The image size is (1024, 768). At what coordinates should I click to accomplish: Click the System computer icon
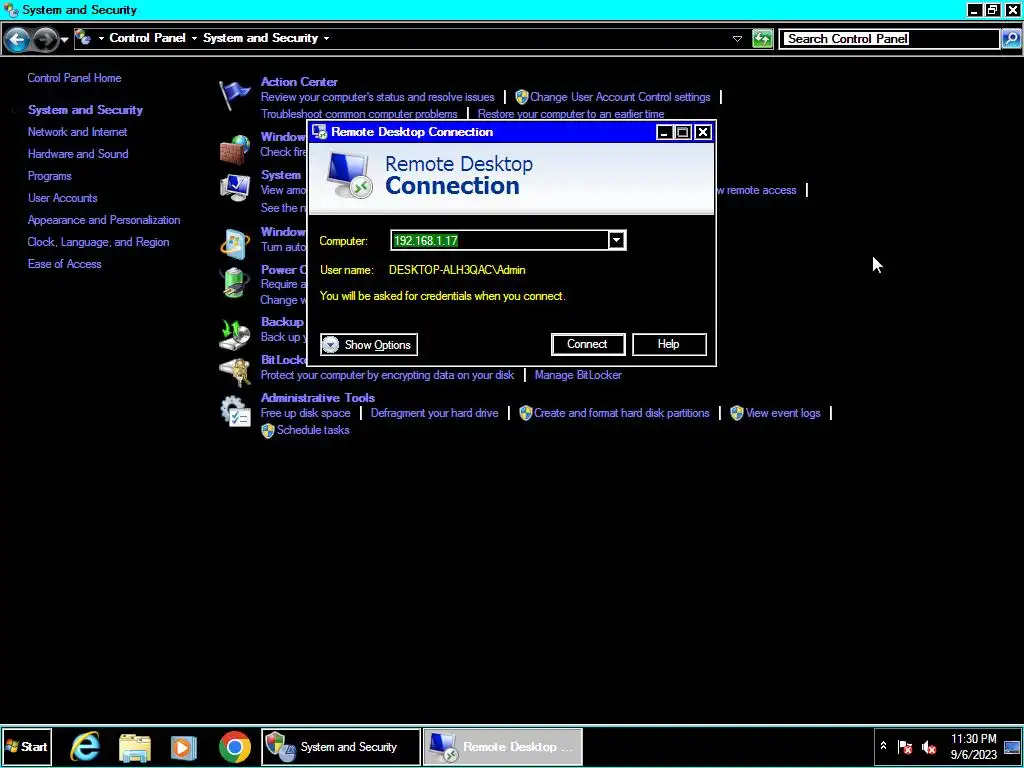tap(234, 188)
